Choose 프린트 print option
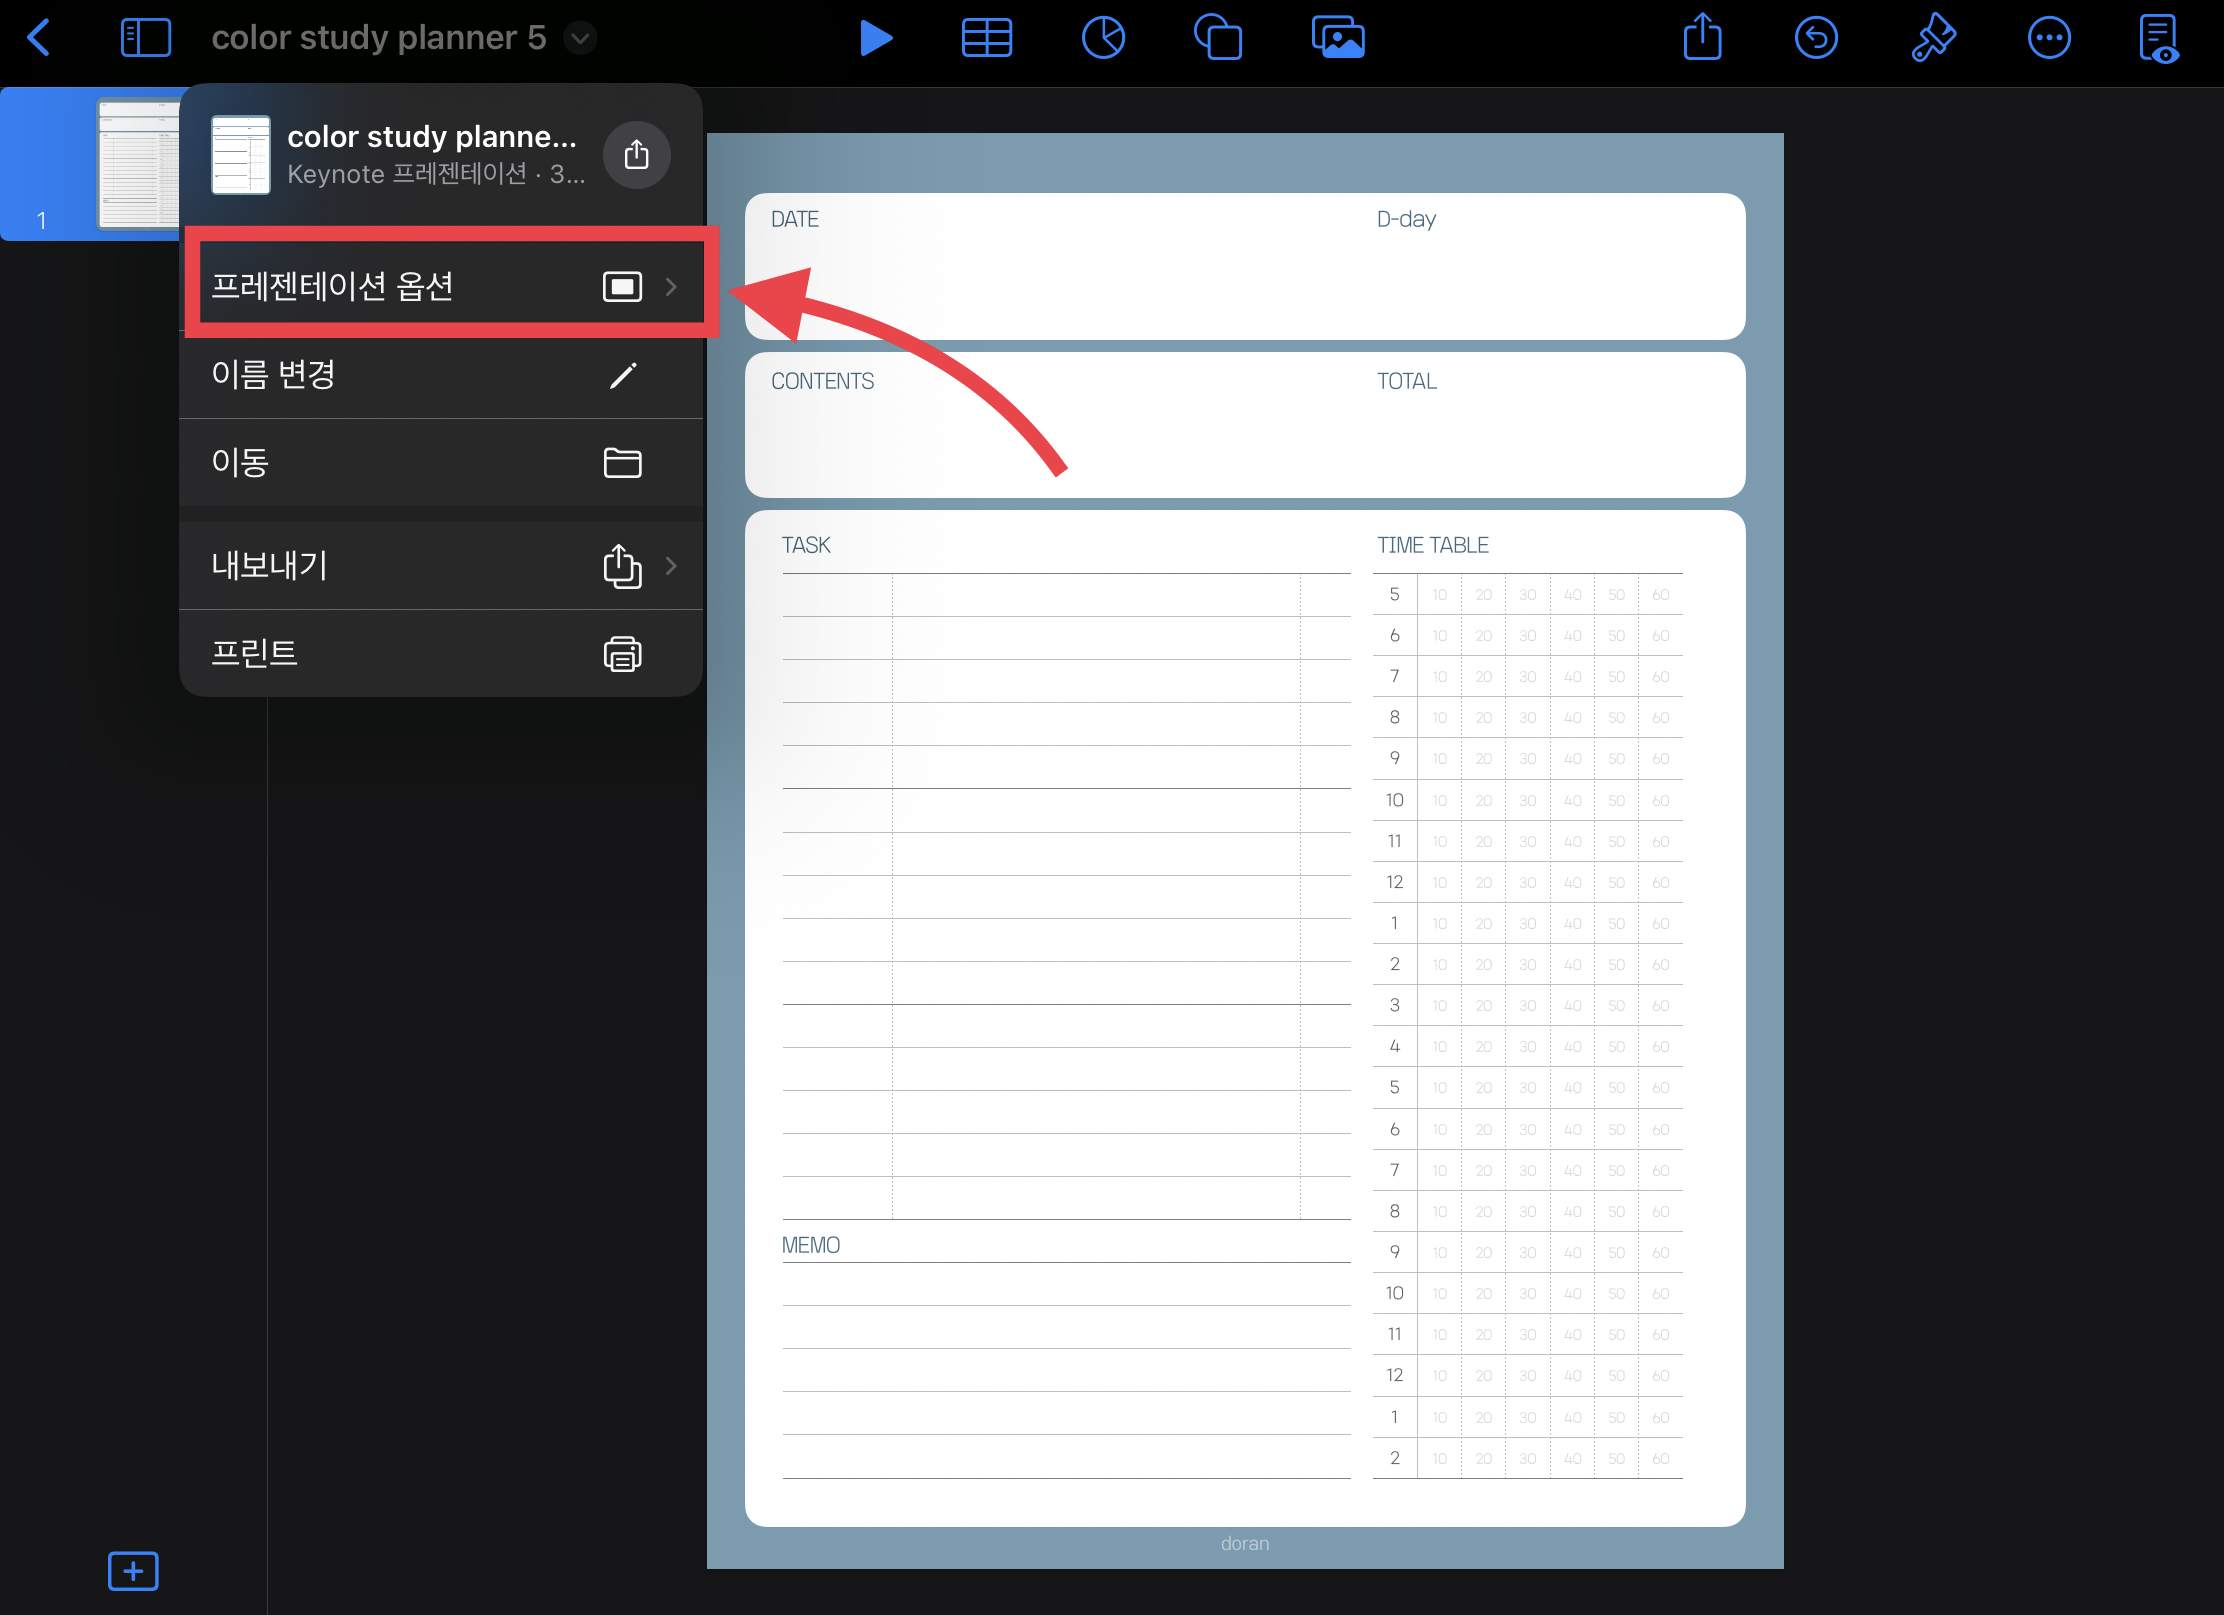Viewport: 2224px width, 1615px height. click(x=440, y=654)
